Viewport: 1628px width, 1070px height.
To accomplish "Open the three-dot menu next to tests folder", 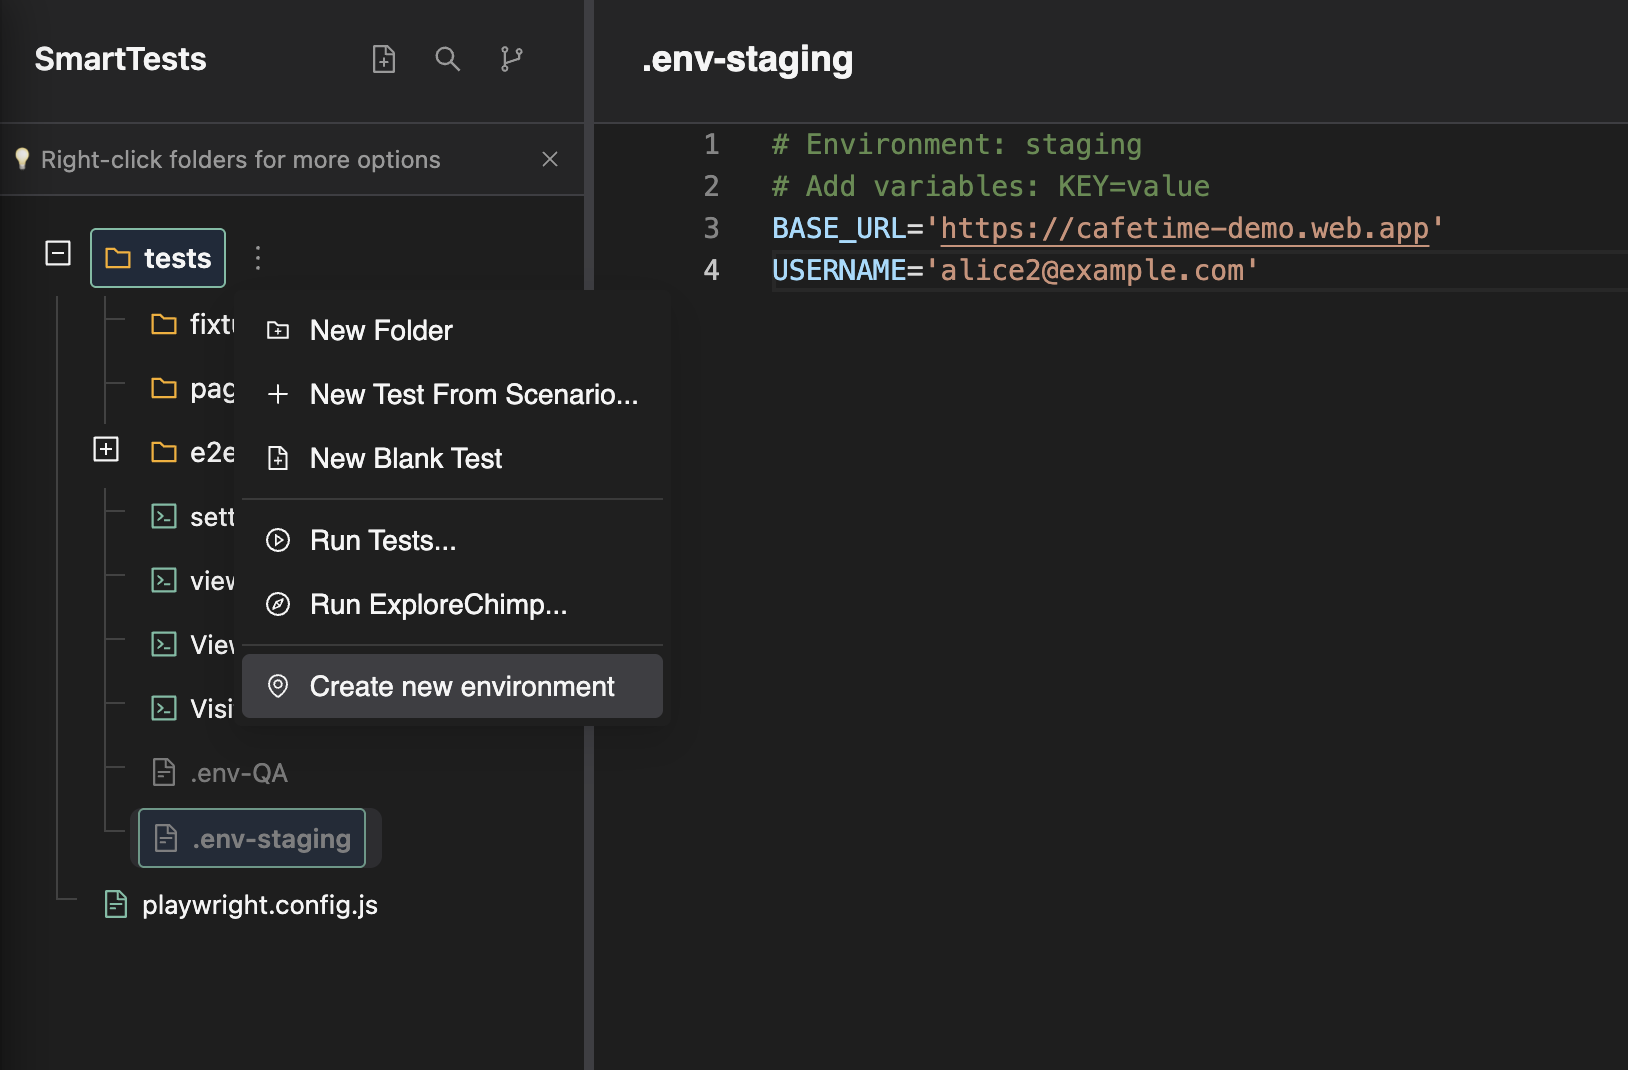I will [x=259, y=258].
